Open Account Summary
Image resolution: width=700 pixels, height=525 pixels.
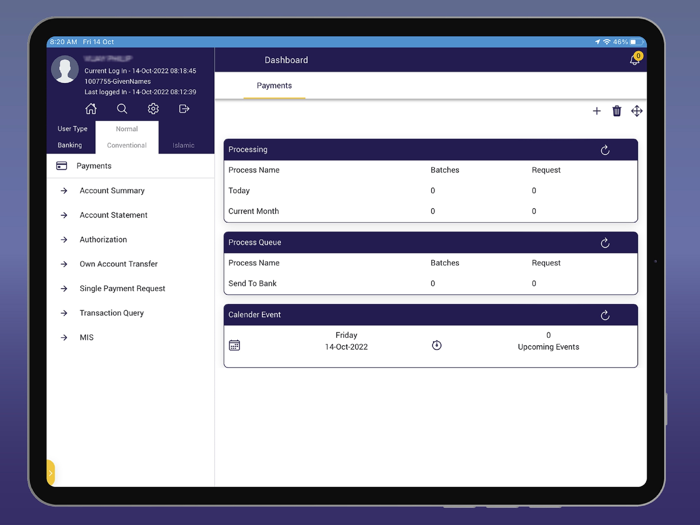tap(112, 191)
